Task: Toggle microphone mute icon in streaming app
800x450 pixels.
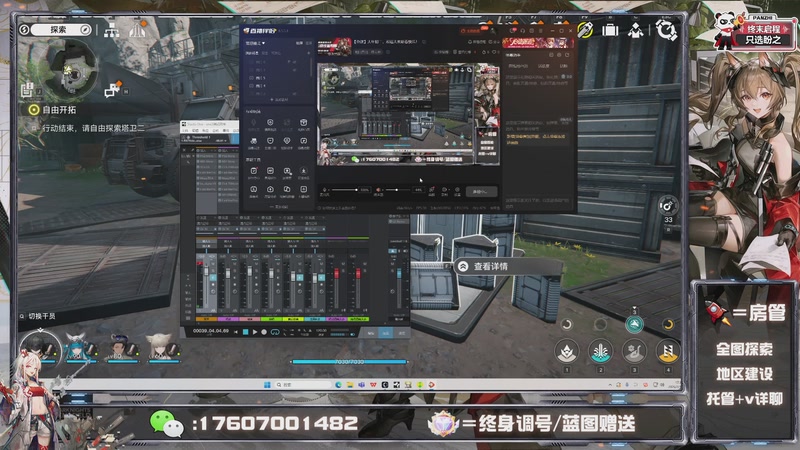Action: coord(324,189)
